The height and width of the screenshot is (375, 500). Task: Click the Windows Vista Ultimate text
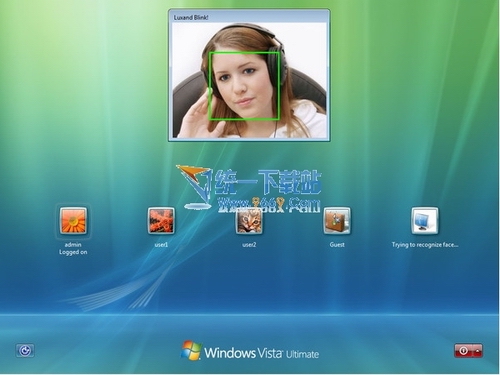click(x=261, y=353)
